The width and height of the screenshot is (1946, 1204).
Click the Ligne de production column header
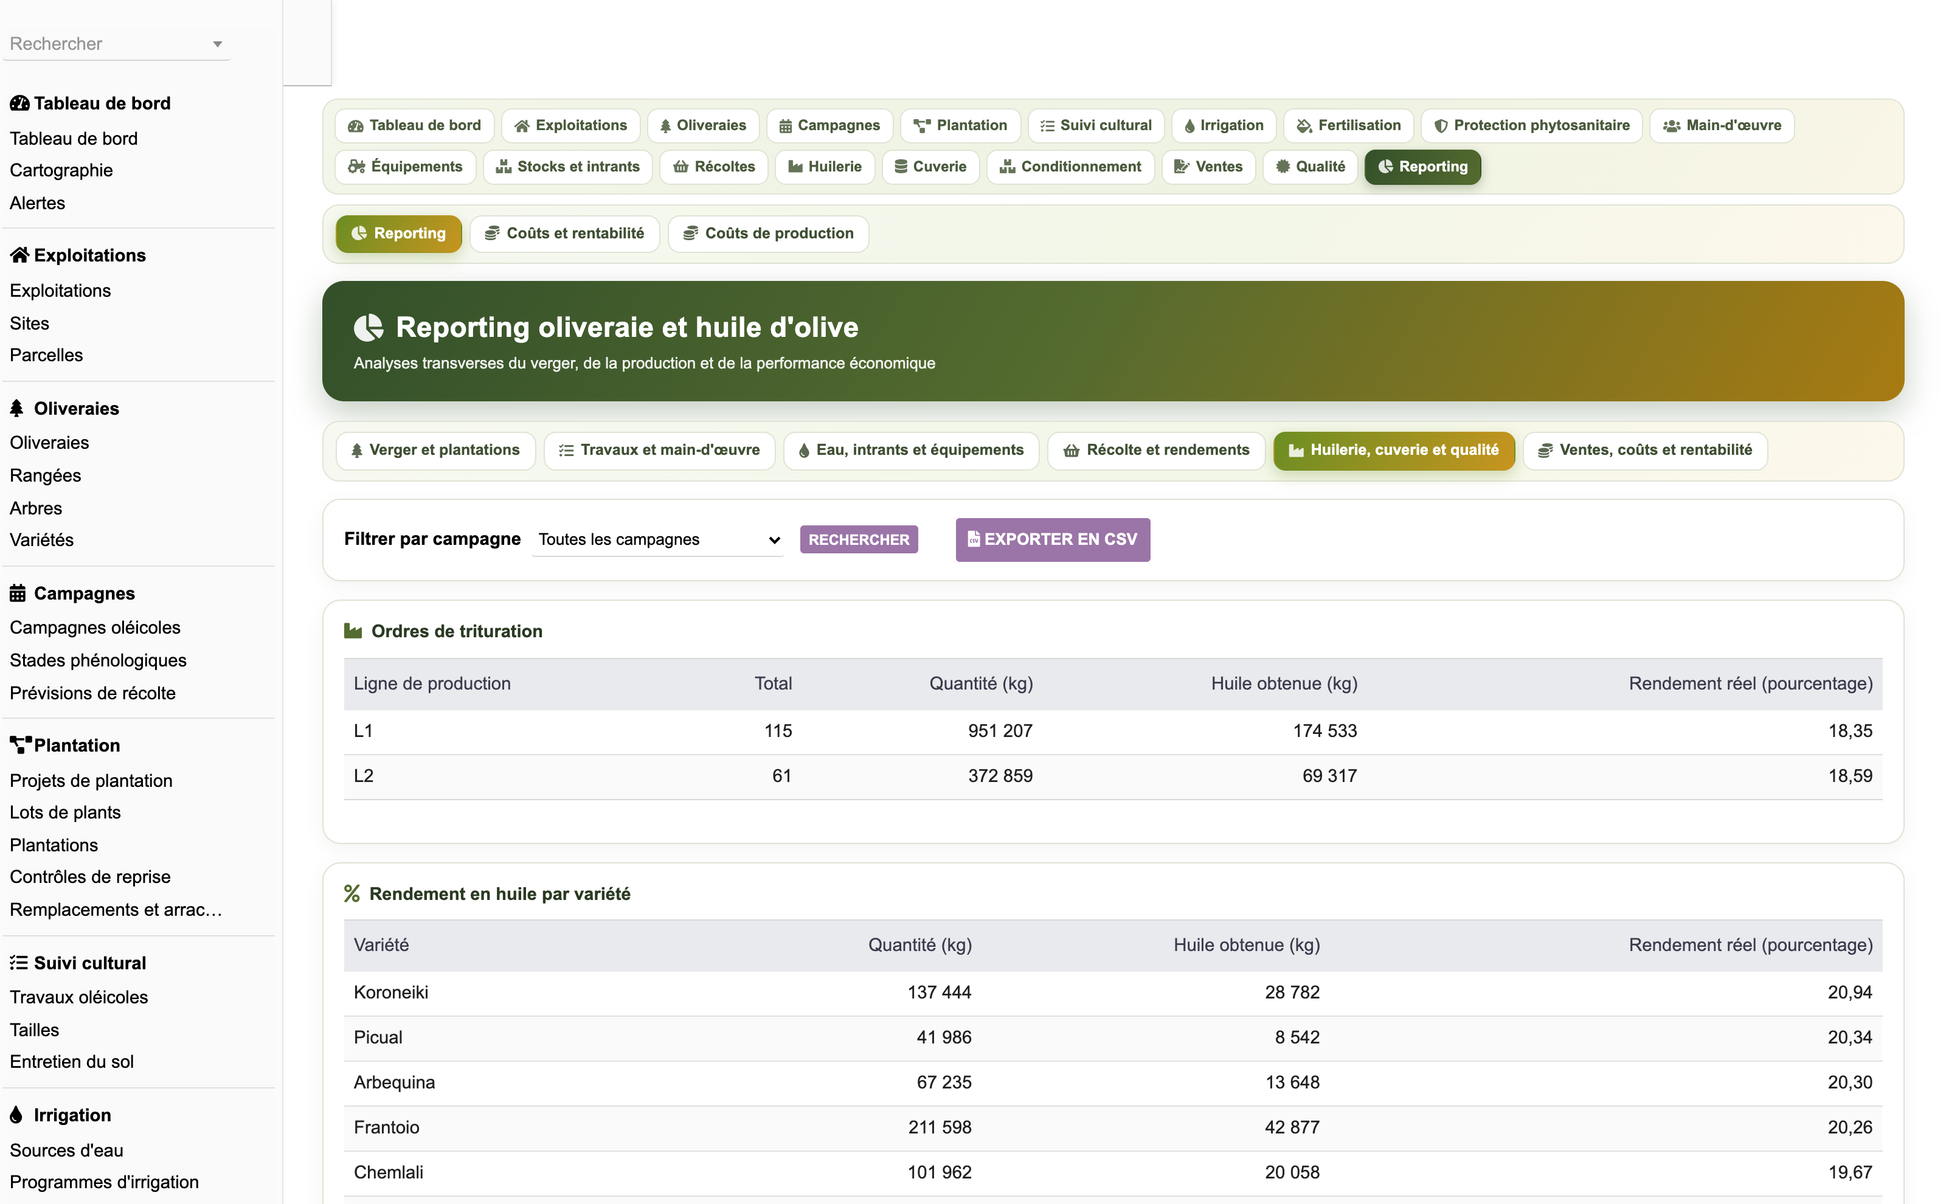click(x=432, y=684)
